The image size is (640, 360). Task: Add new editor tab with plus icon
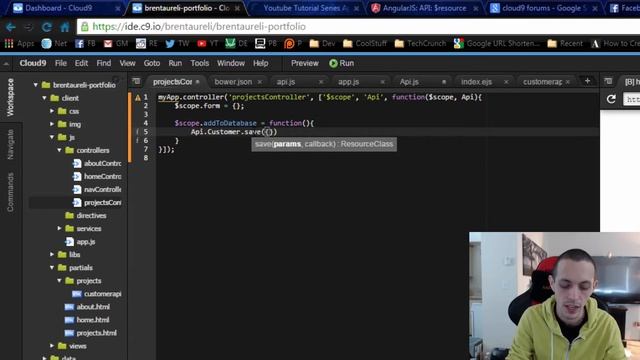pyautogui.click(x=587, y=81)
